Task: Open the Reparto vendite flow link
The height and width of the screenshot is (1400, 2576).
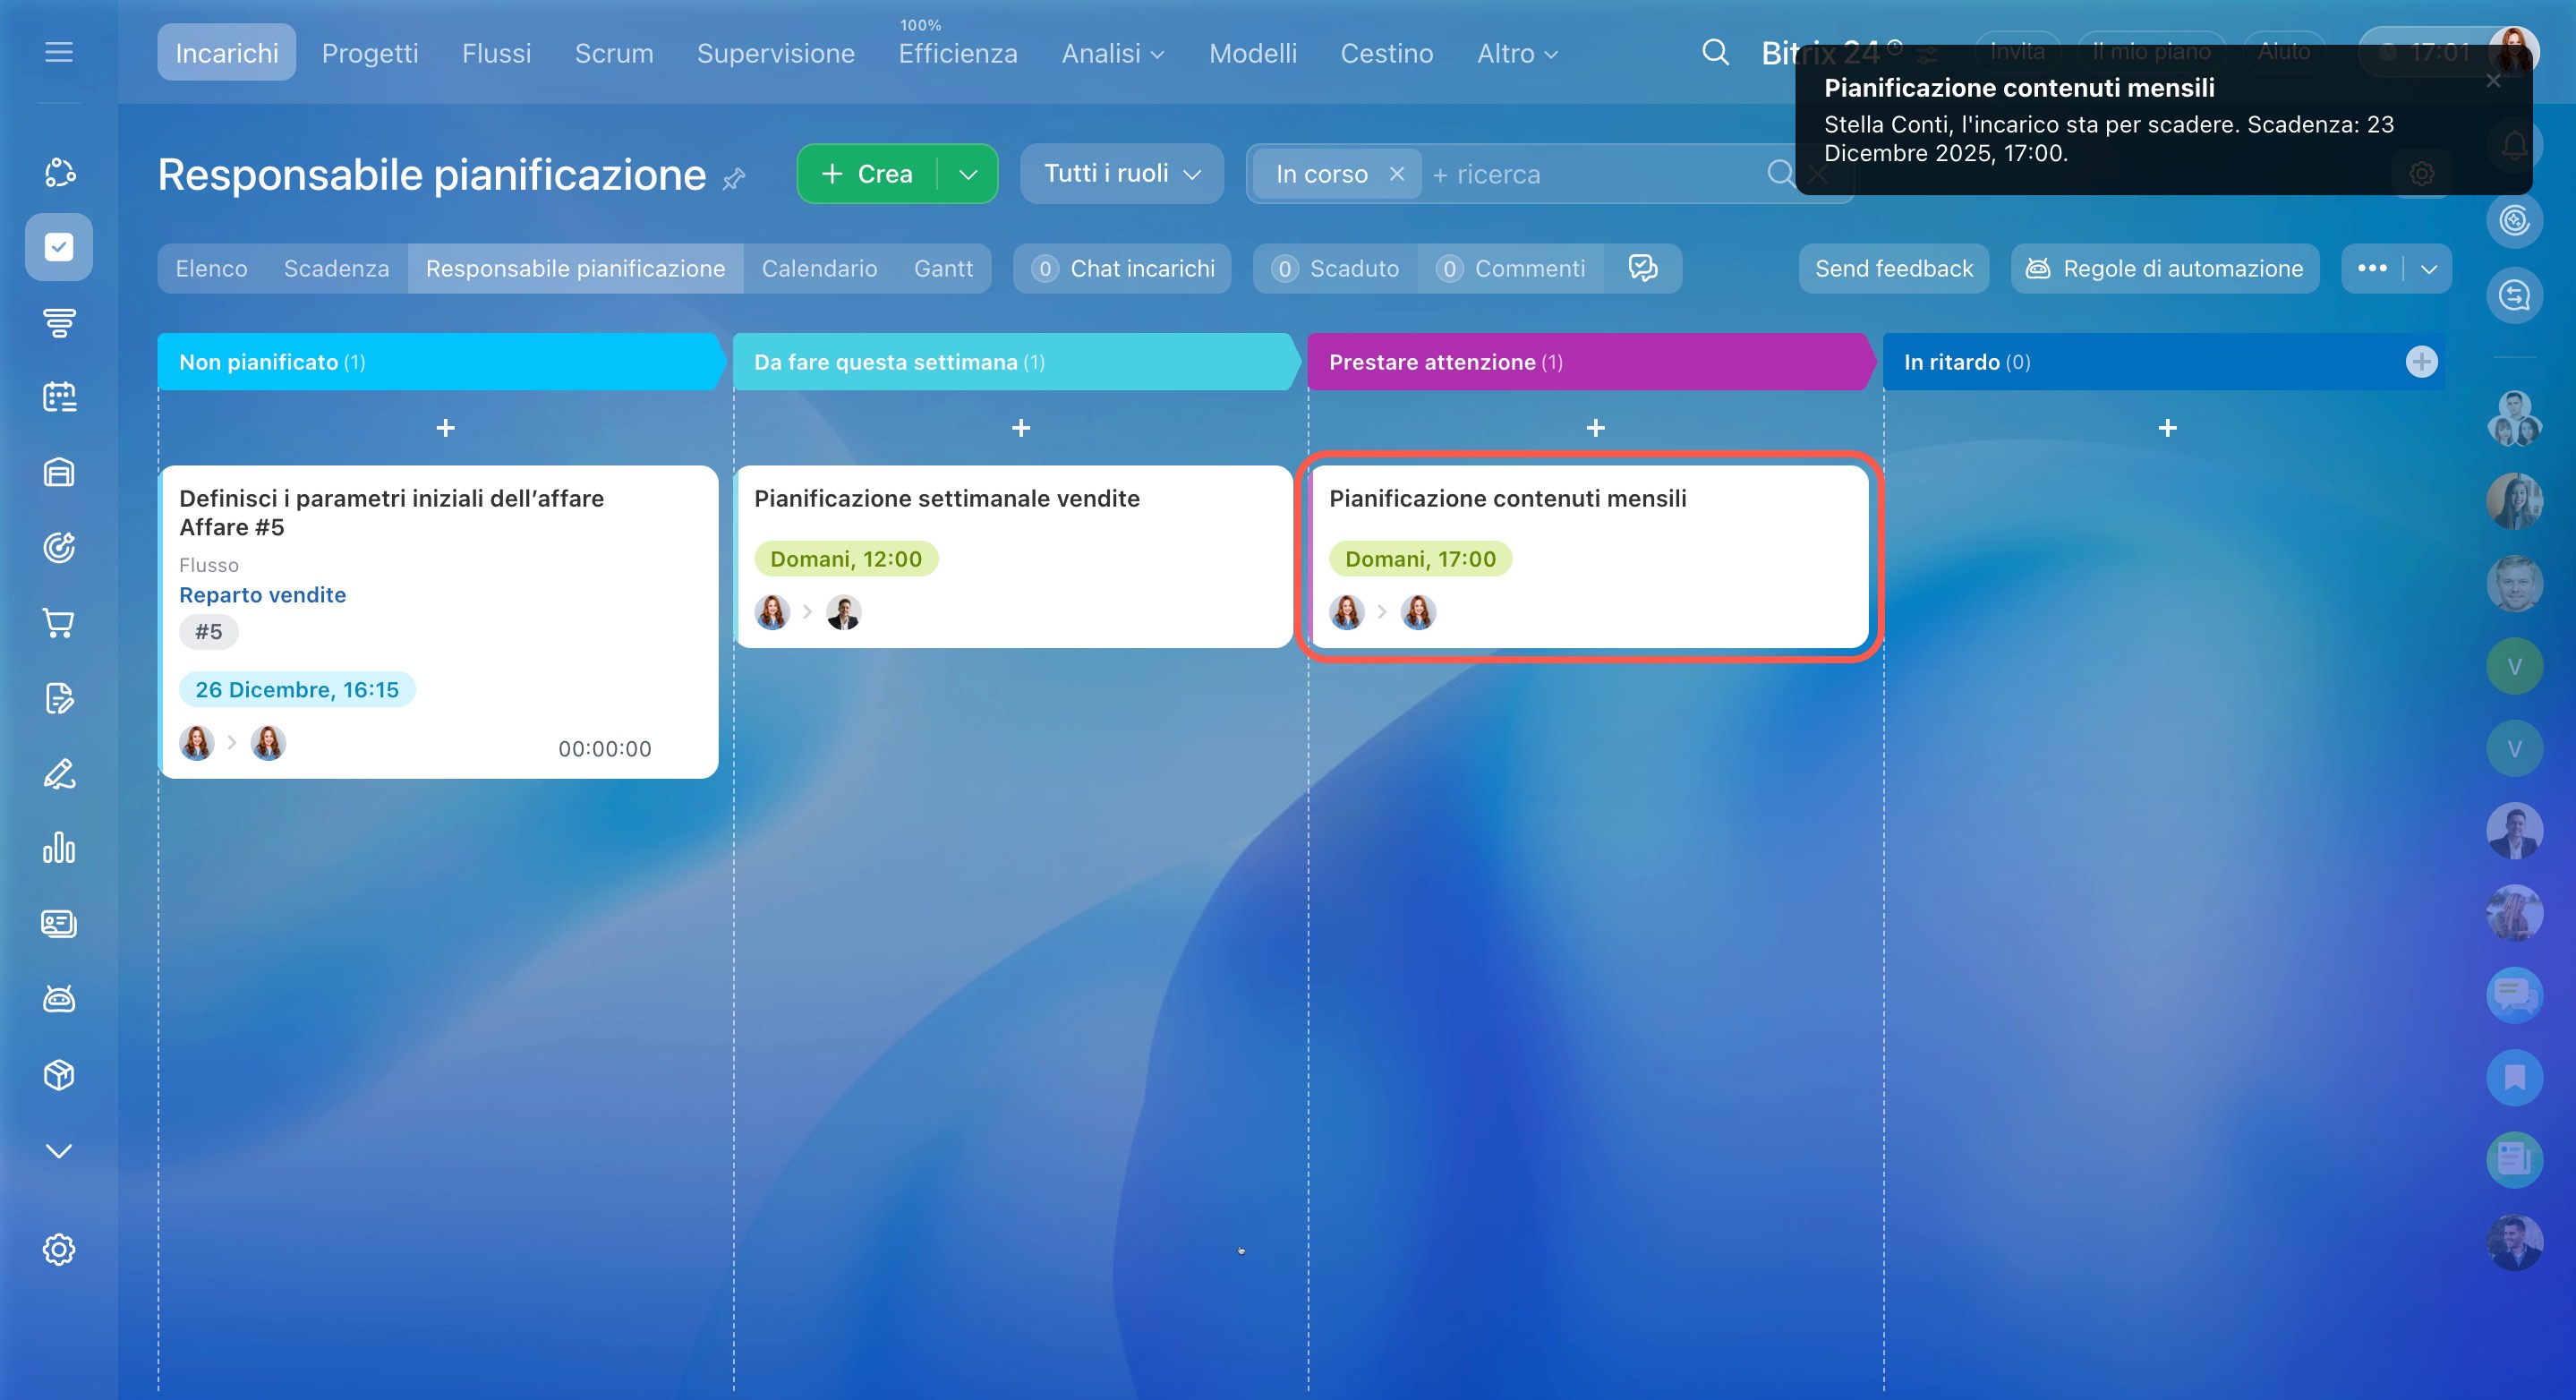Action: click(262, 595)
